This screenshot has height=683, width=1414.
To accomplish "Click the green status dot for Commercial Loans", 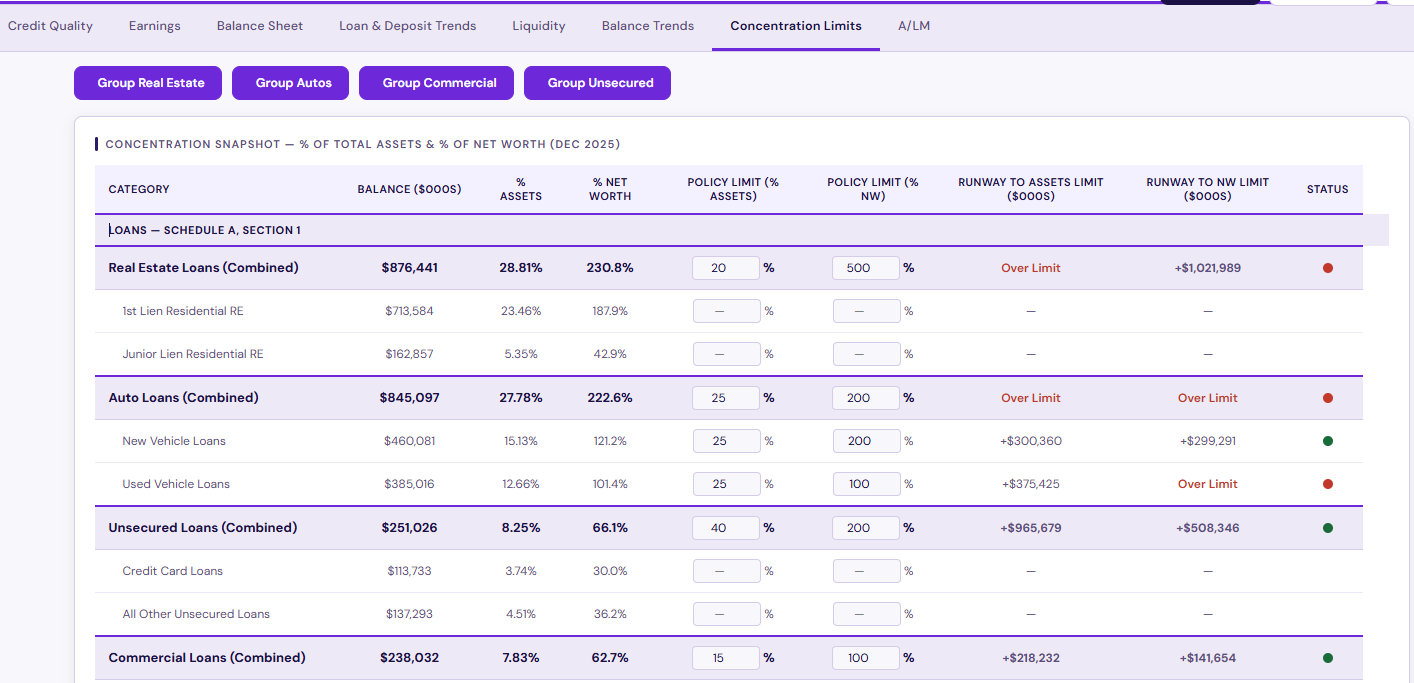I will [1327, 658].
